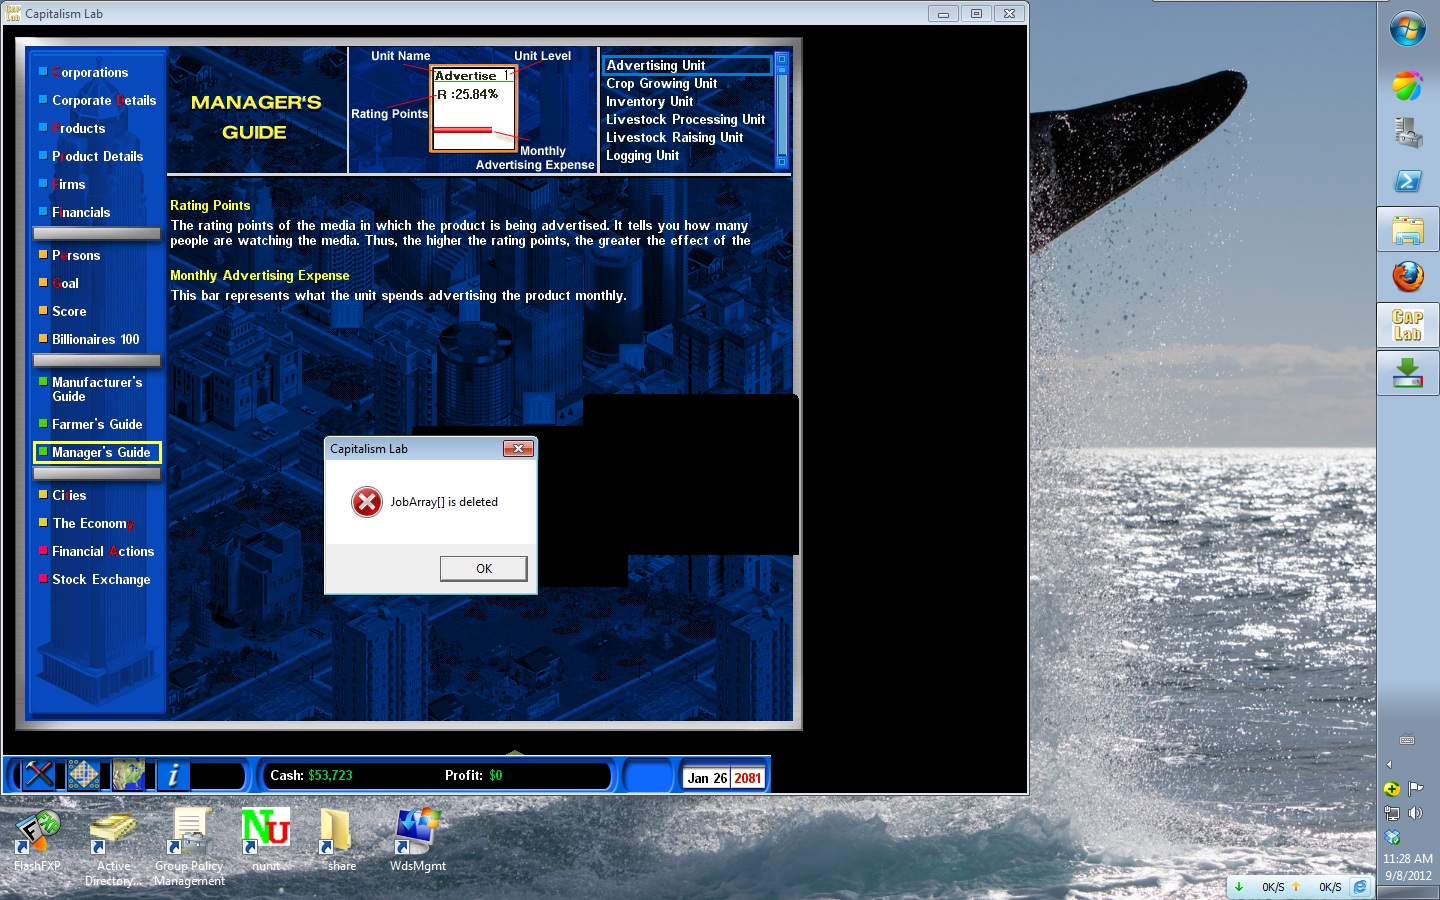Open The Economy in the sidebar

pyautogui.click(x=93, y=523)
